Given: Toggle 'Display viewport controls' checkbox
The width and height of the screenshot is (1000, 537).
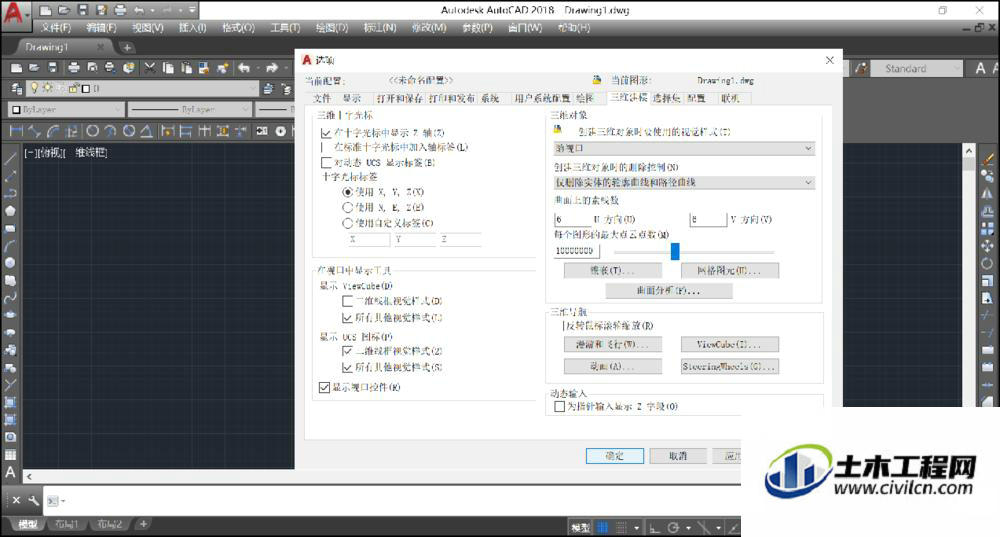Looking at the screenshot, I should click(x=324, y=387).
